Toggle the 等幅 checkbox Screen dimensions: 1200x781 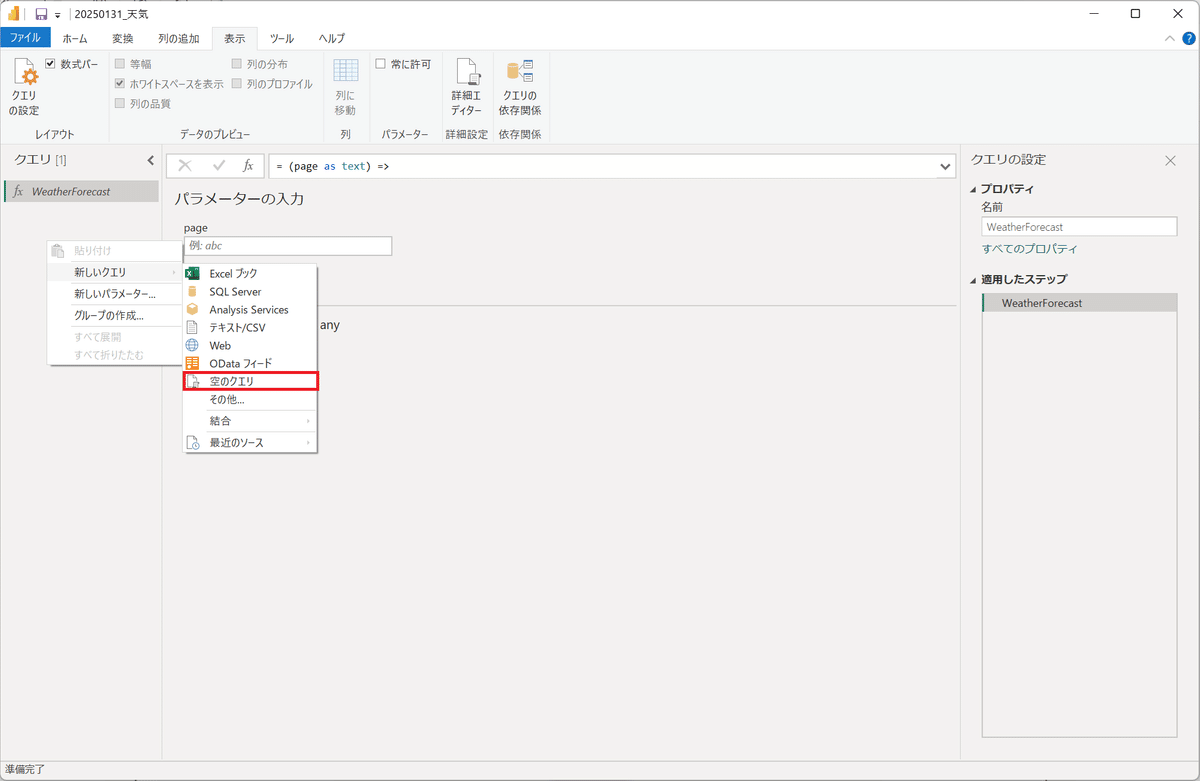(x=120, y=63)
